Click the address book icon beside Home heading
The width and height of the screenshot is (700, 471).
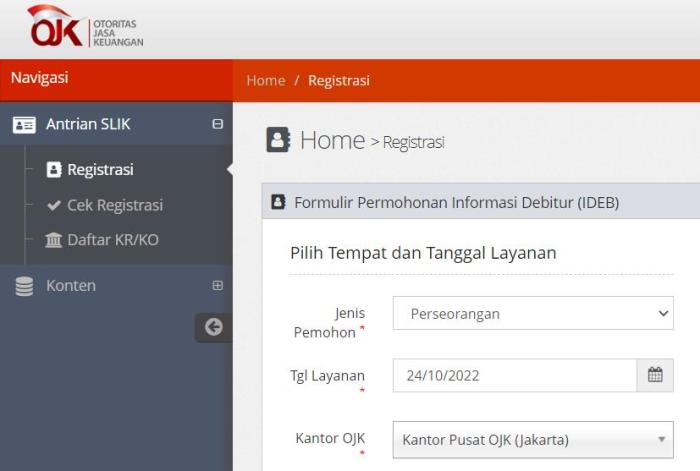(278, 140)
